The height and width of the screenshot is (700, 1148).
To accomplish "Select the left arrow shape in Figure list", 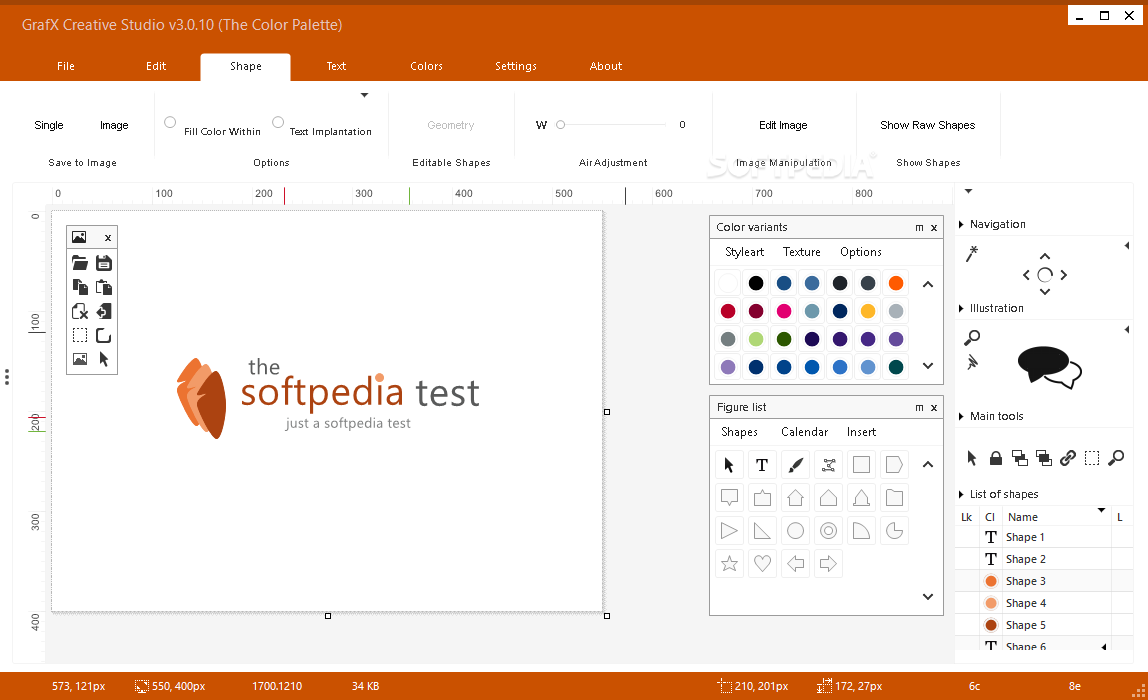I will [795, 564].
